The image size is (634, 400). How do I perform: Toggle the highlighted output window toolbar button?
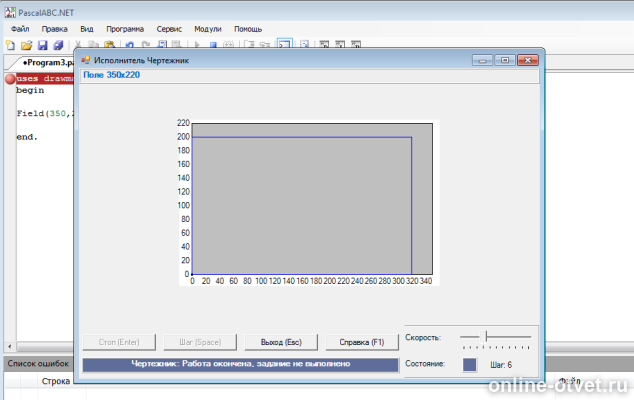click(285, 44)
